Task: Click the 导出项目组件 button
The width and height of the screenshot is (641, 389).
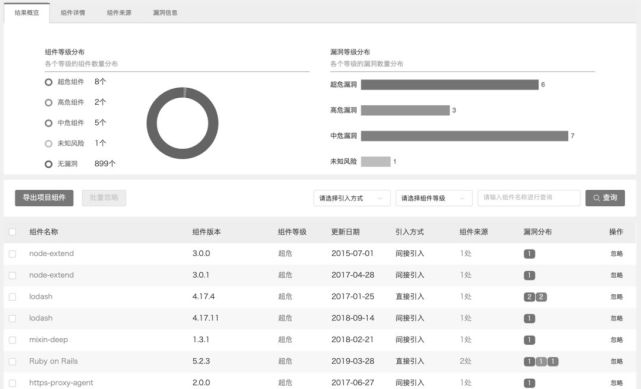Action: [44, 198]
